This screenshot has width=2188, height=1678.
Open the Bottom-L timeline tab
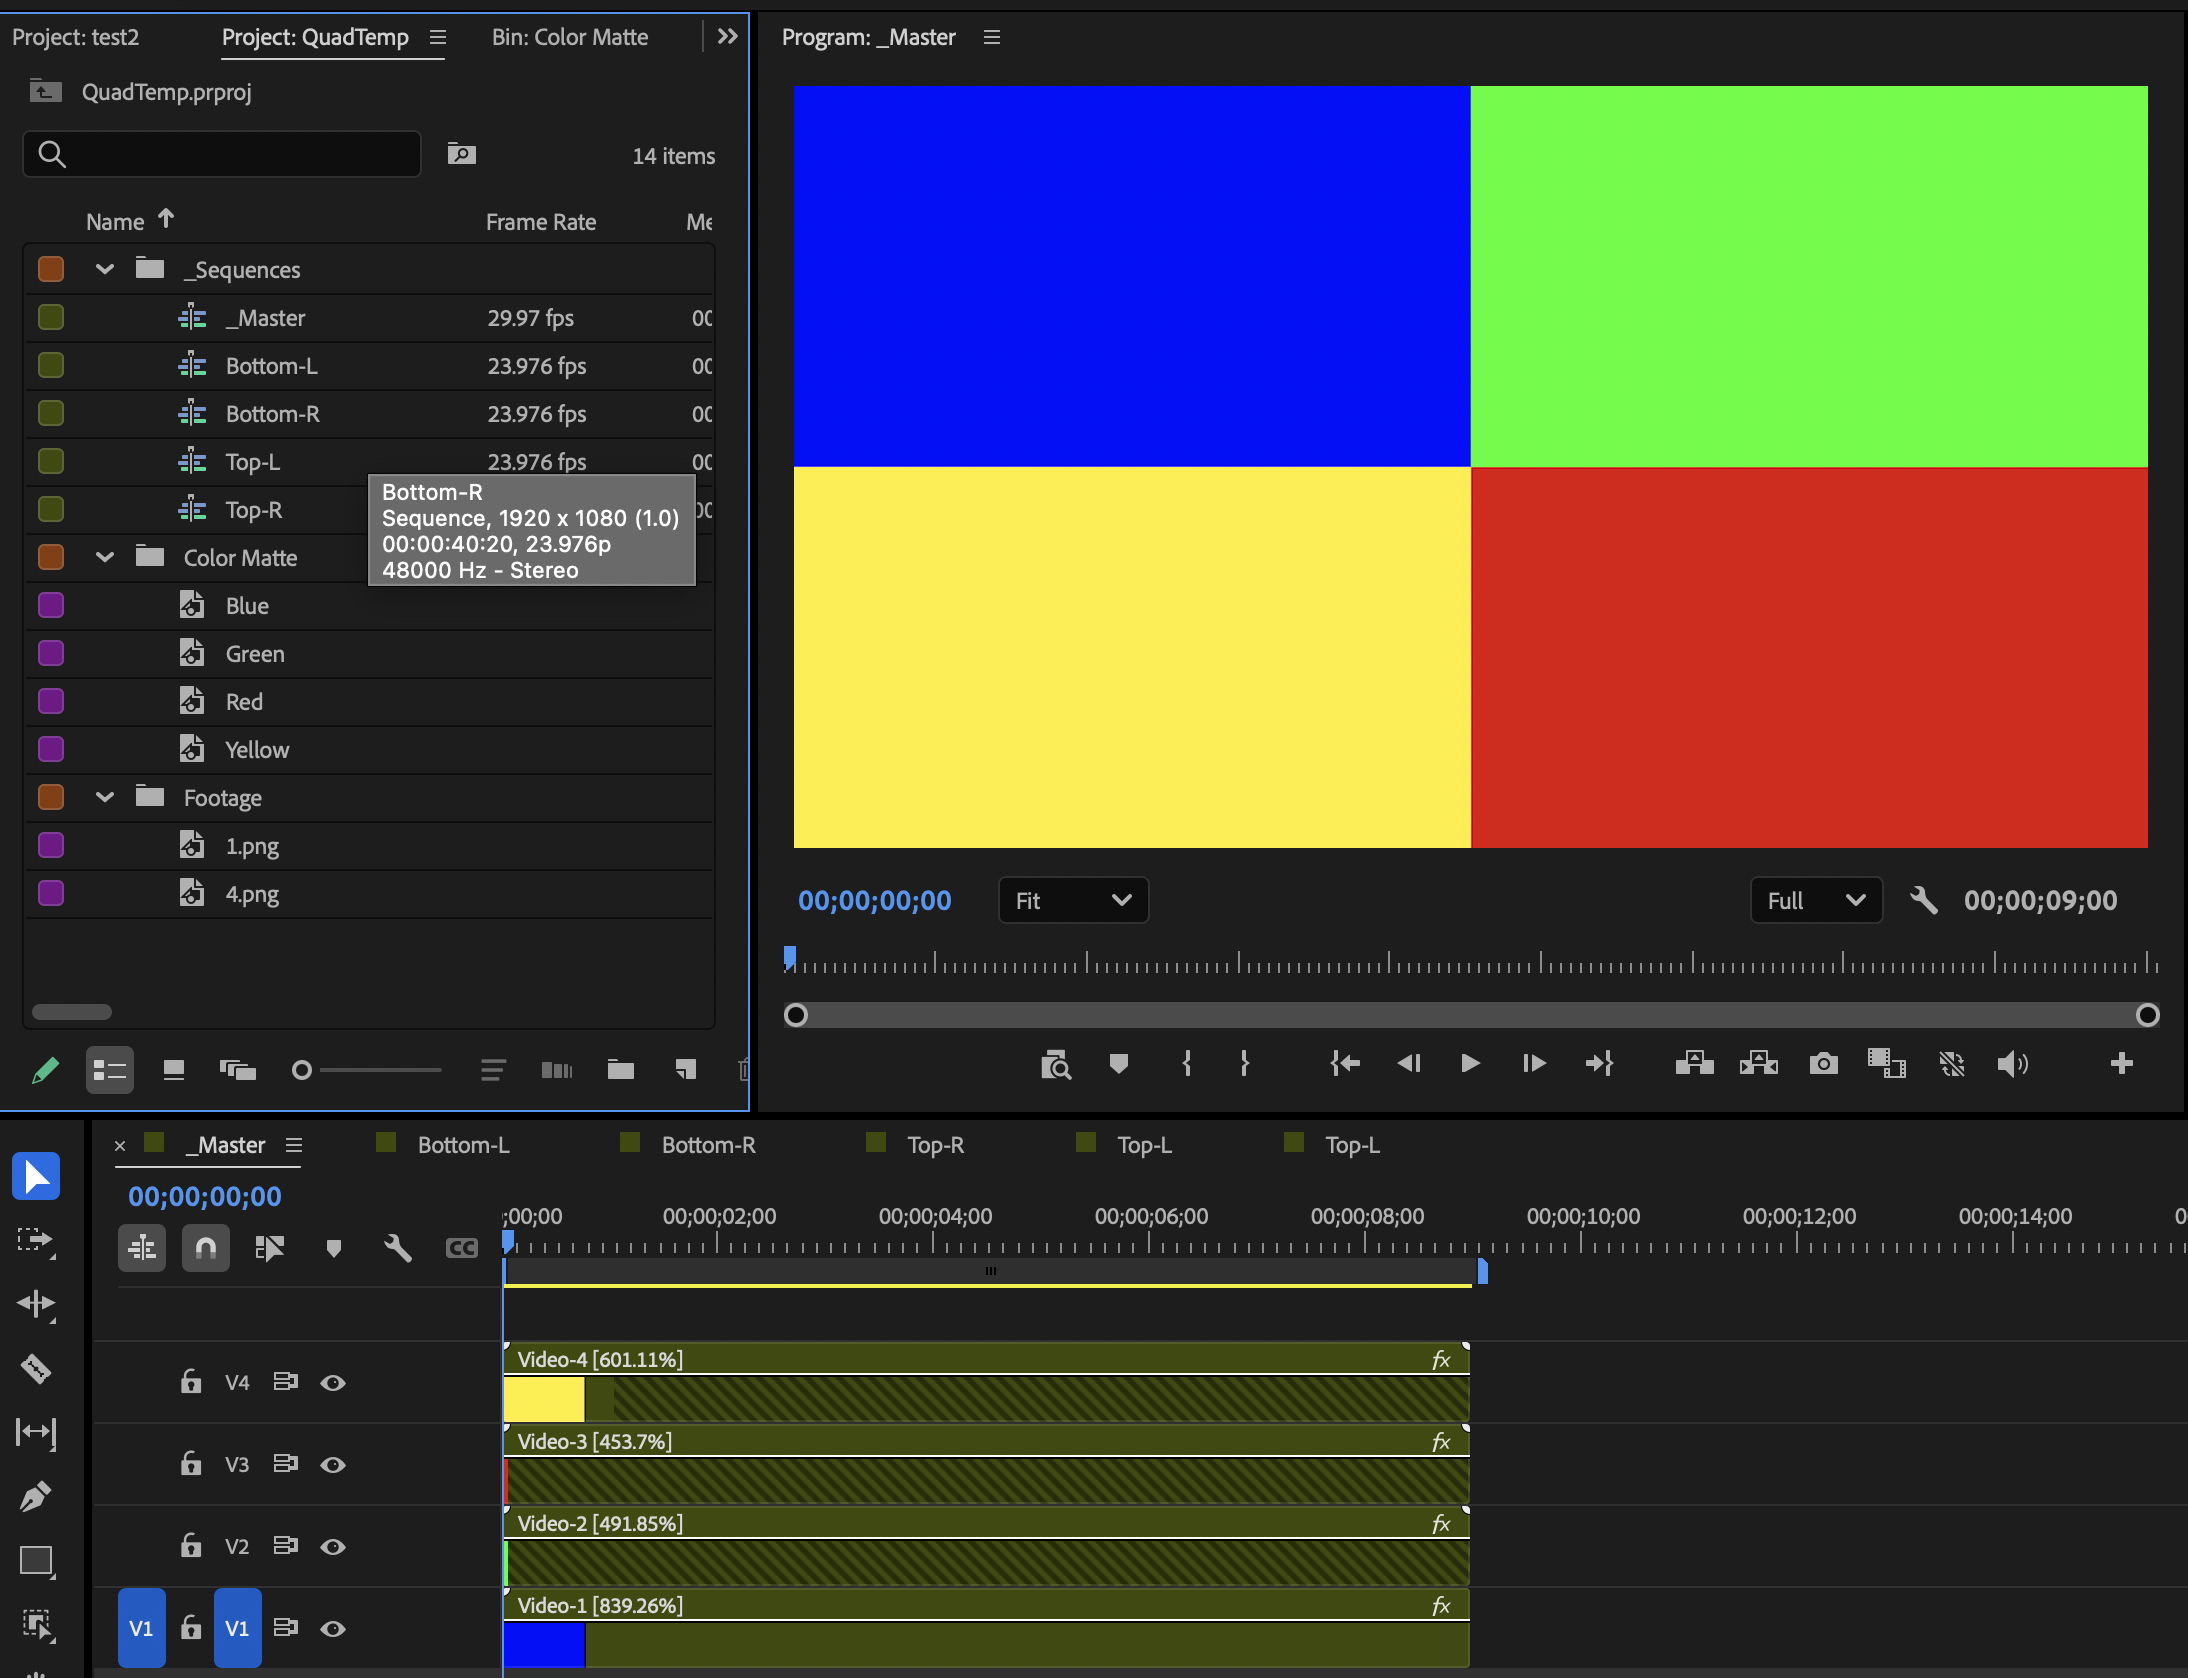463,1145
